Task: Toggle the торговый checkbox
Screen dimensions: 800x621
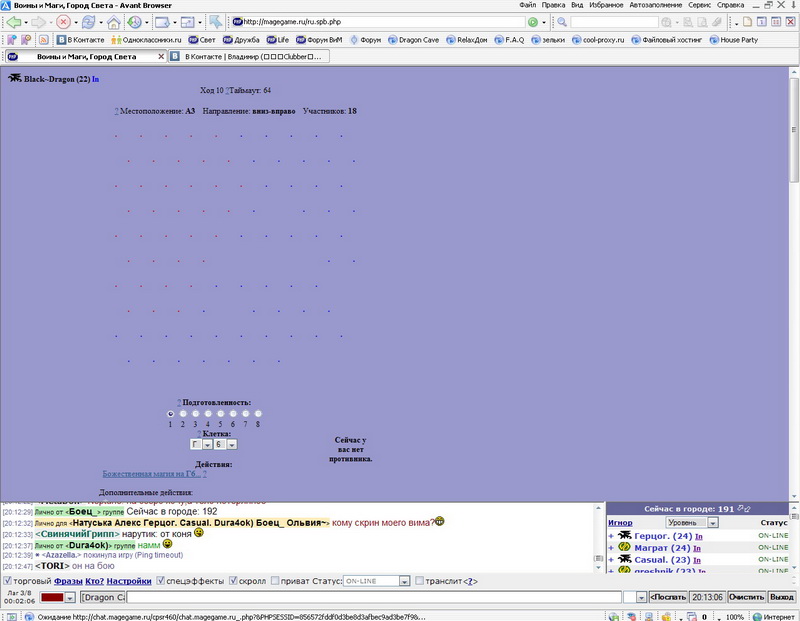Action: tap(7, 581)
